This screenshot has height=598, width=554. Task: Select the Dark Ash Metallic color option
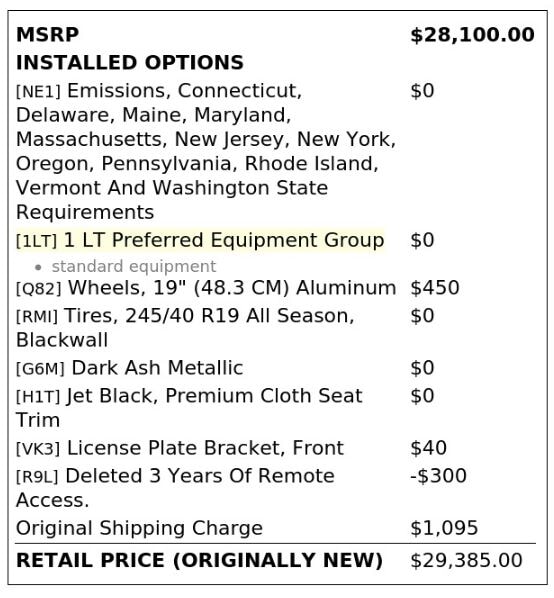157,368
